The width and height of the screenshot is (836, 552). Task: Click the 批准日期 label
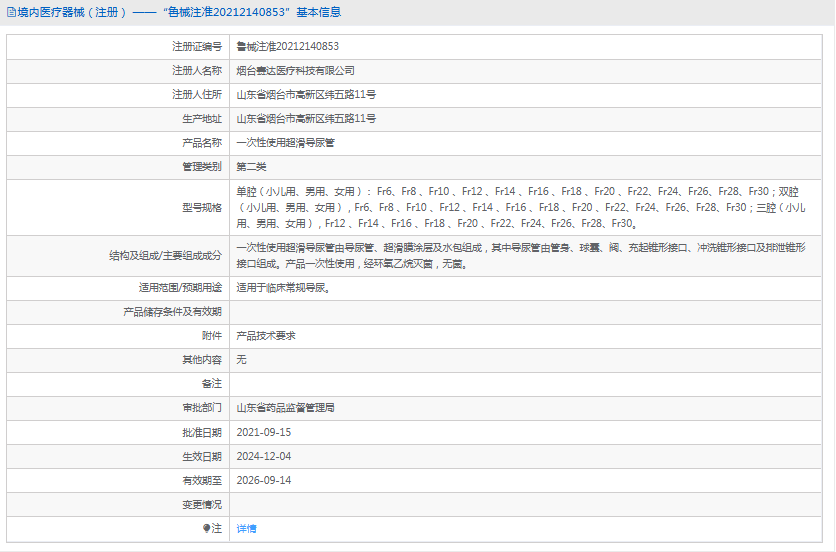tap(202, 432)
